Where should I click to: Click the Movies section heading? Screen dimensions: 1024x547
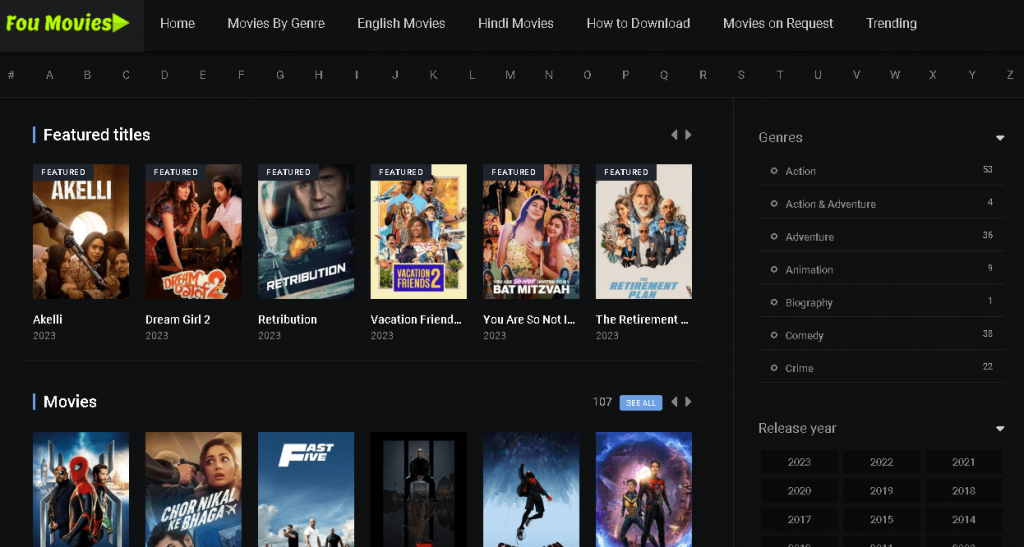70,402
